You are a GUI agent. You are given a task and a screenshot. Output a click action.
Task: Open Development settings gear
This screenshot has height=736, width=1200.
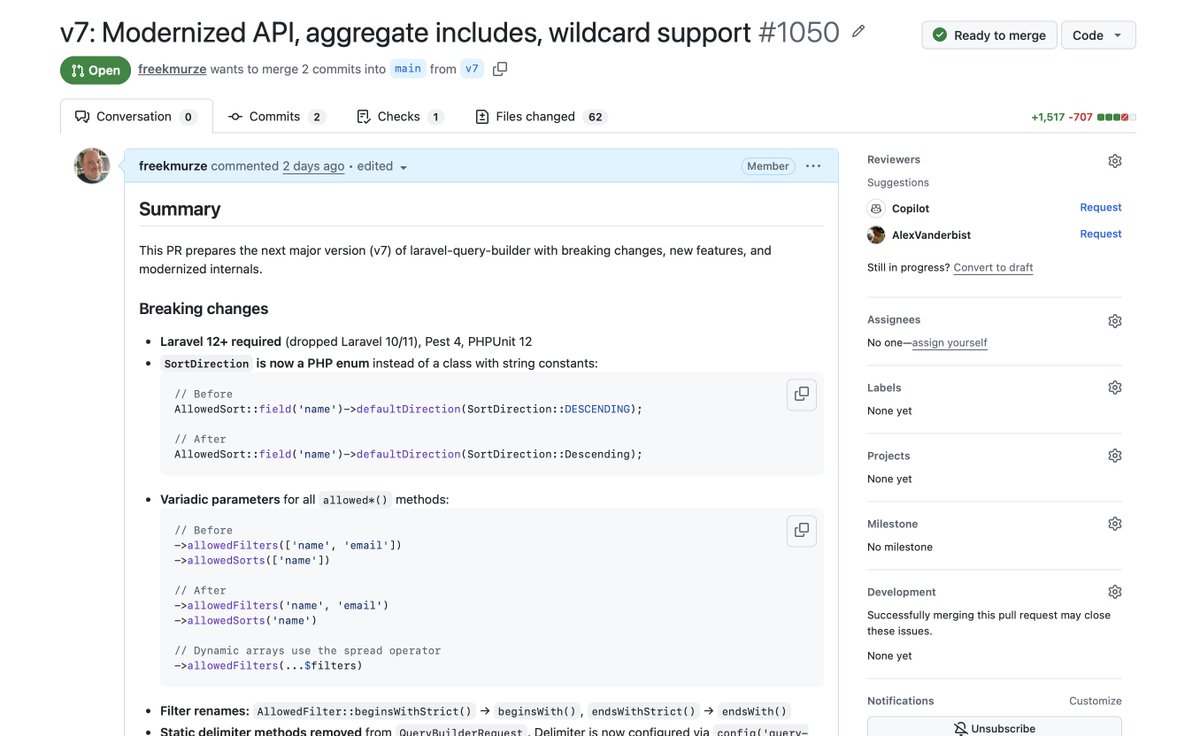(x=1115, y=592)
